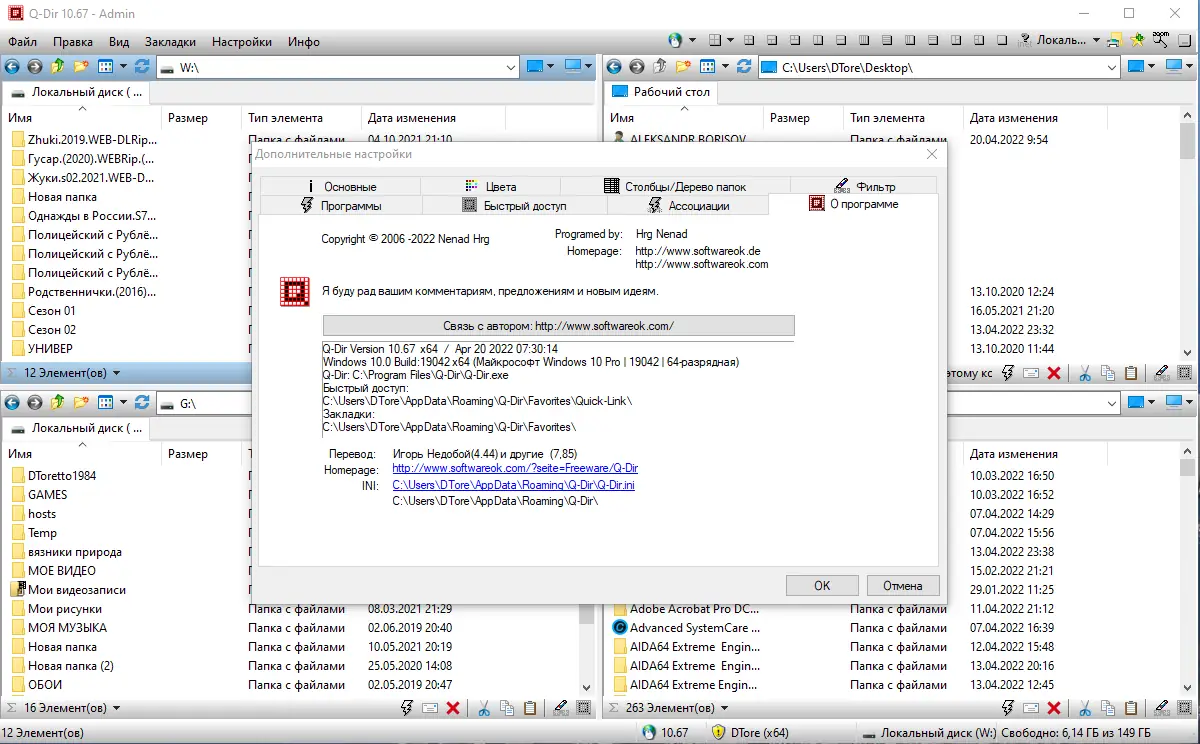Click scissors cut icon in Desktop pane status bar
The image size is (1200, 744).
pos(1084,373)
